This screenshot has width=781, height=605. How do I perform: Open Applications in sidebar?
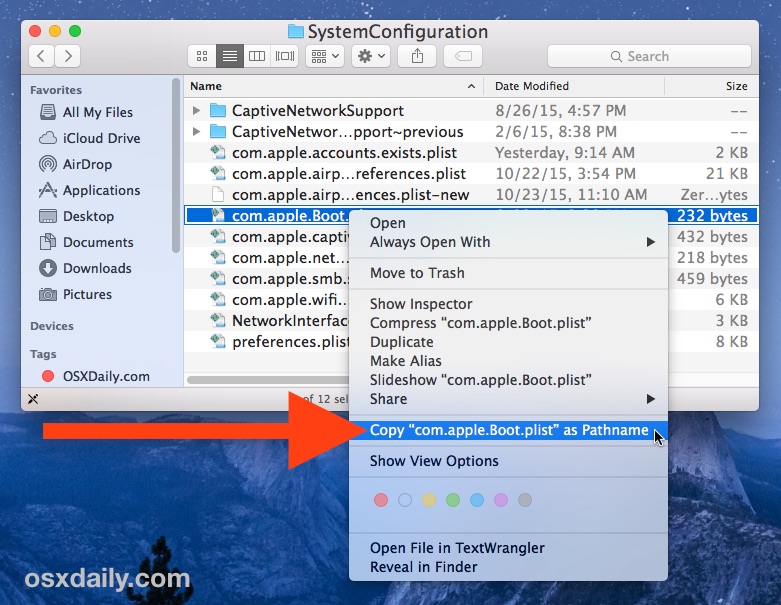coord(90,190)
